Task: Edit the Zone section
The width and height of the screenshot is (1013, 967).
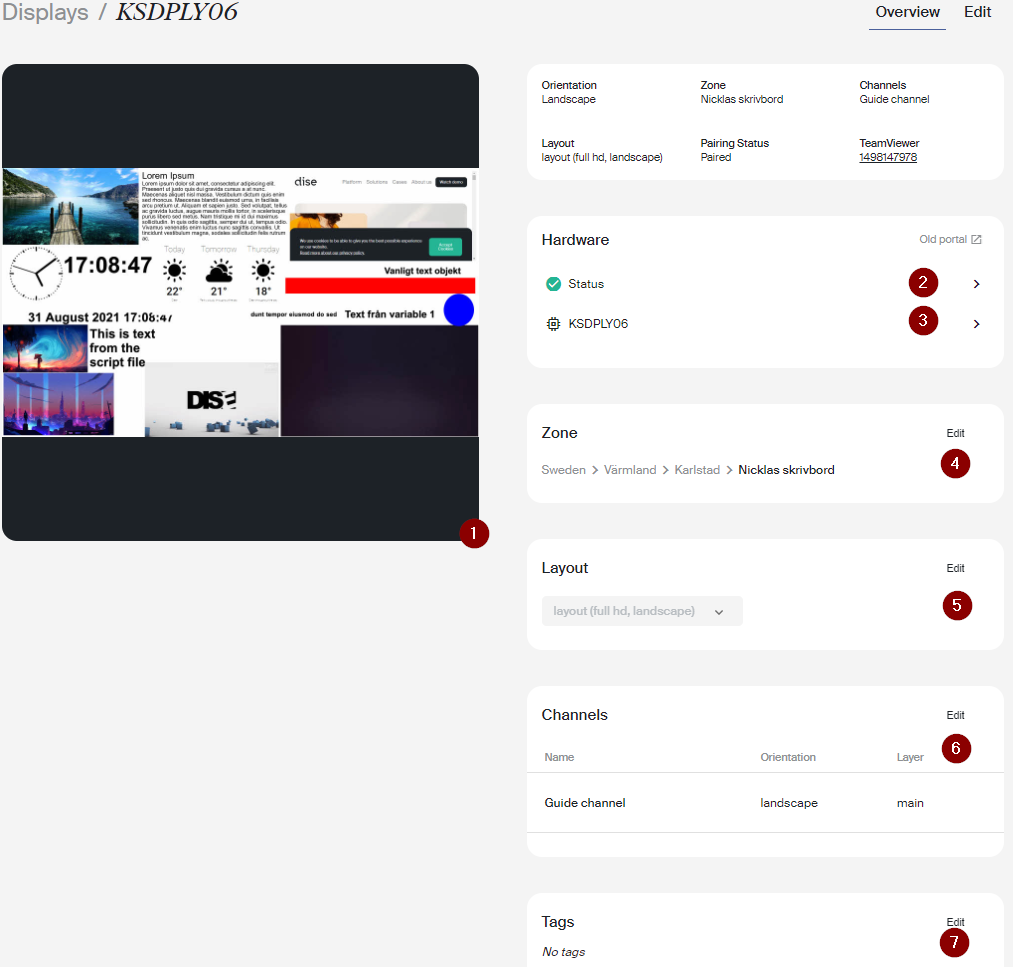Action: tap(955, 433)
